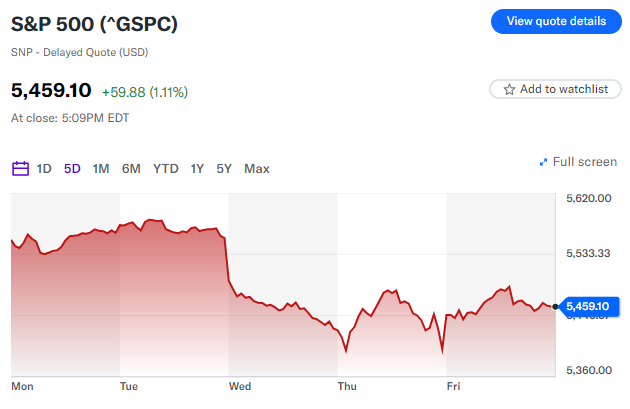Click the Full screen expand arrows icon
The image size is (630, 409).
click(543, 162)
